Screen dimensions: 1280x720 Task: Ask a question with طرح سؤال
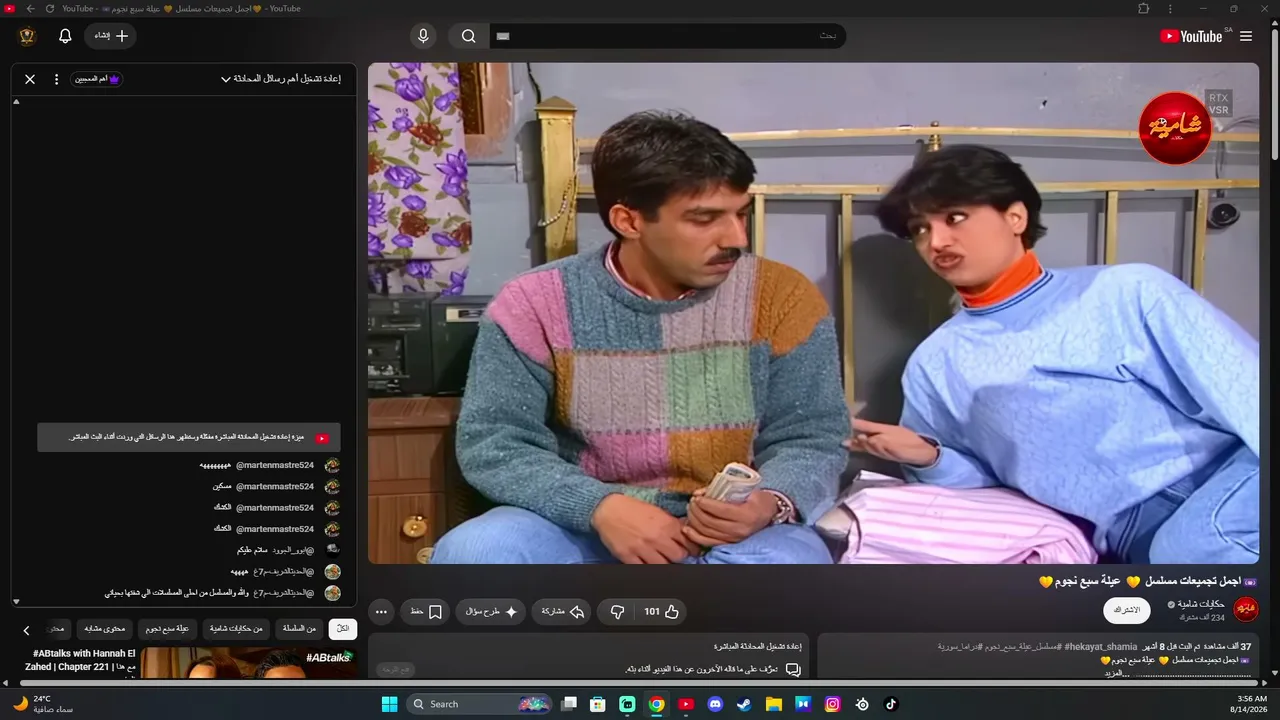[491, 611]
